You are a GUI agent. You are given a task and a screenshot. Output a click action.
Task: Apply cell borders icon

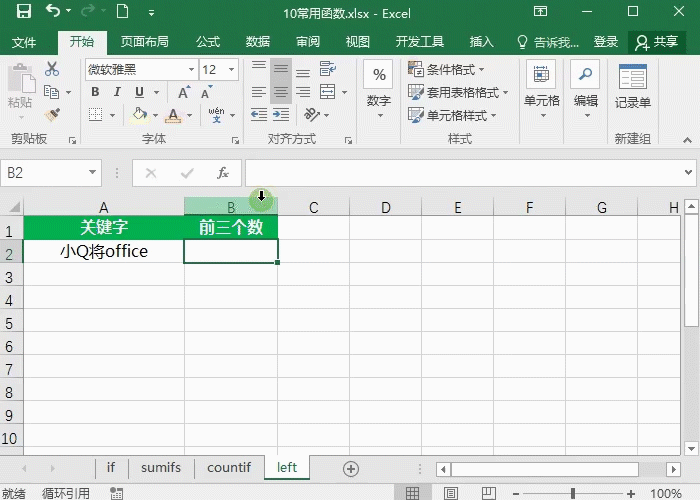click(x=95, y=115)
